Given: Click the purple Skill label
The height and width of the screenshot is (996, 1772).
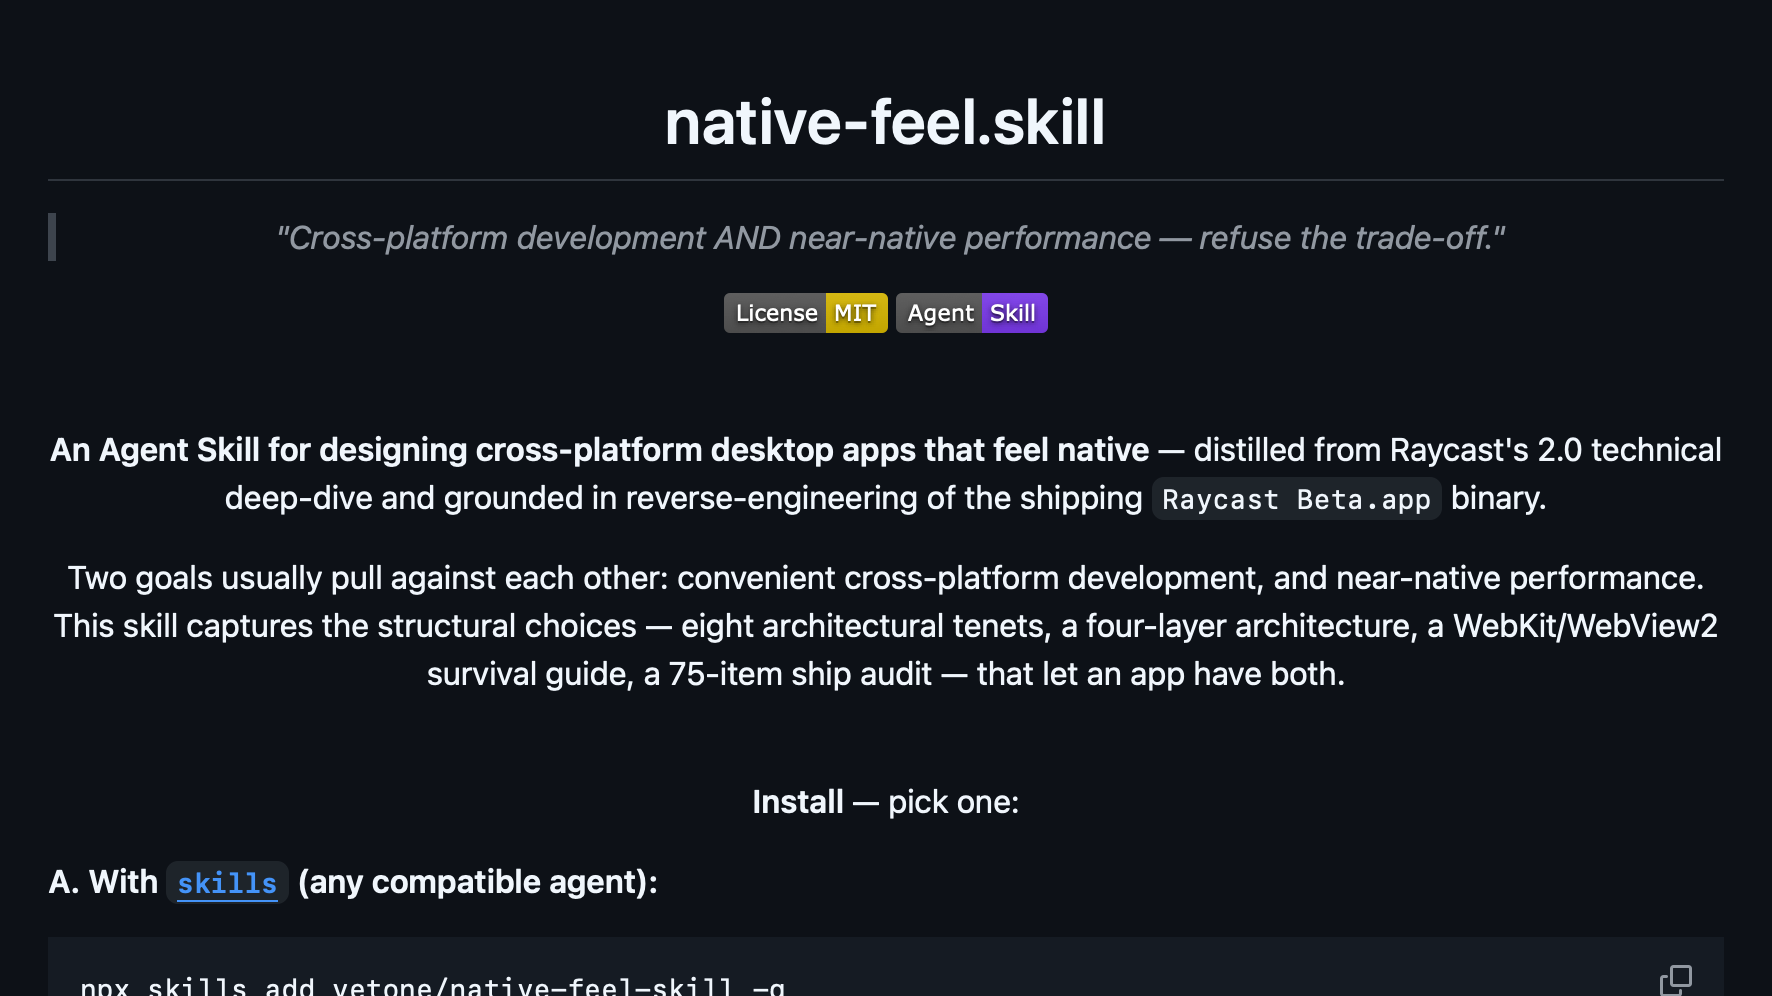Looking at the screenshot, I should (x=1015, y=313).
